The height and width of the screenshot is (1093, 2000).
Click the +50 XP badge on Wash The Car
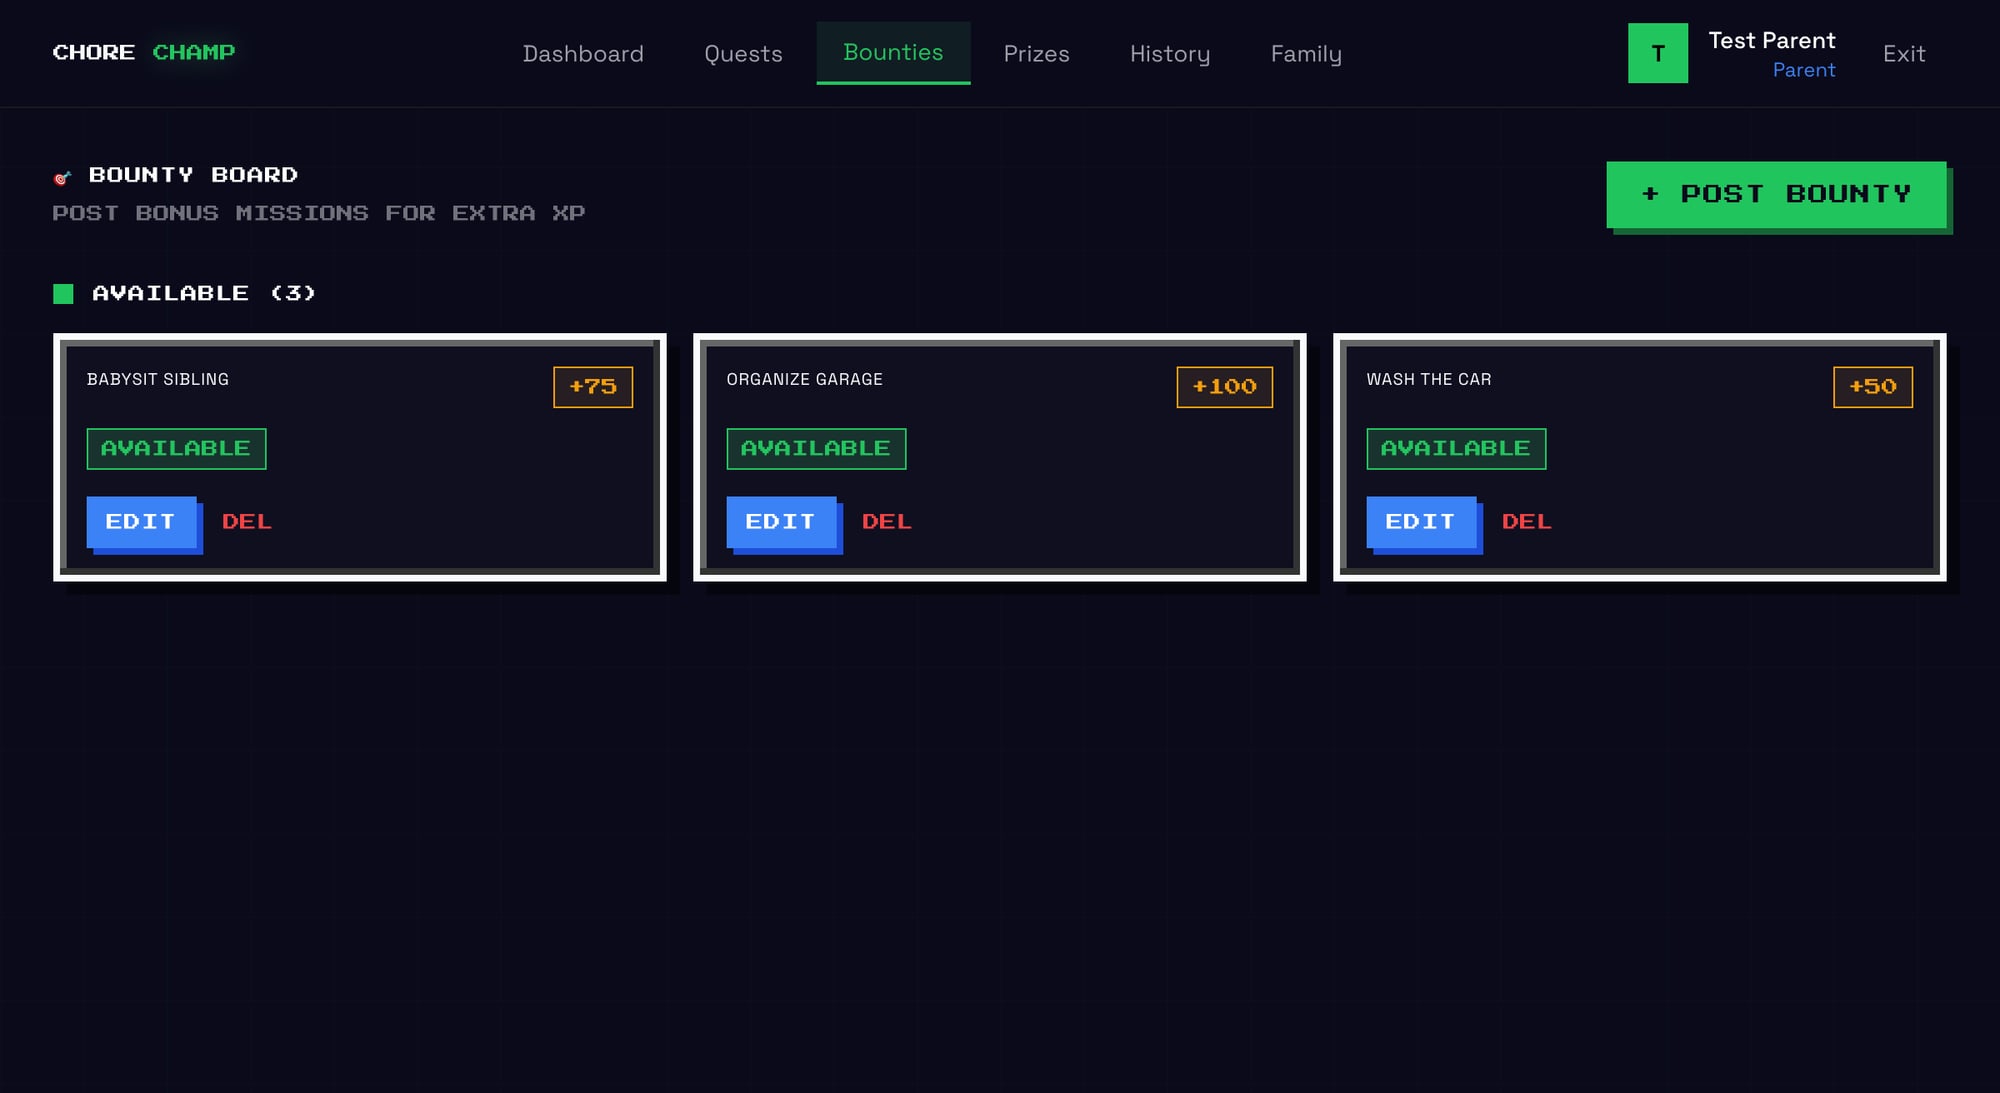(1872, 386)
